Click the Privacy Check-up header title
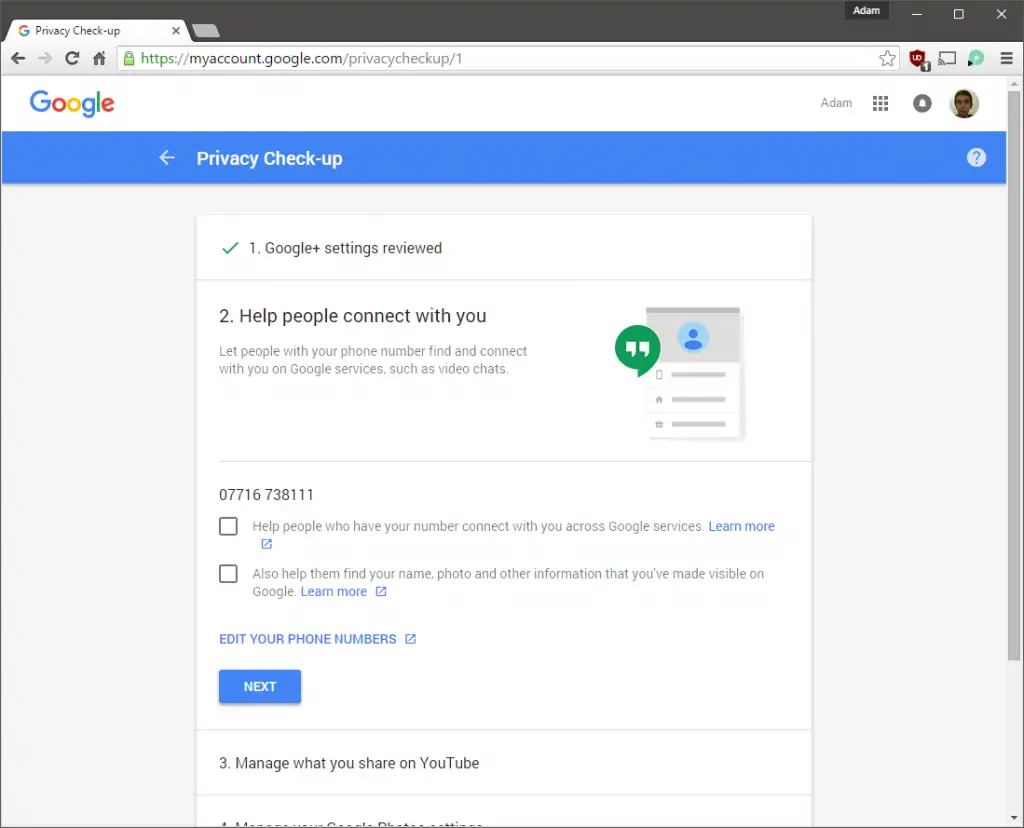The height and width of the screenshot is (828, 1024). tap(269, 158)
